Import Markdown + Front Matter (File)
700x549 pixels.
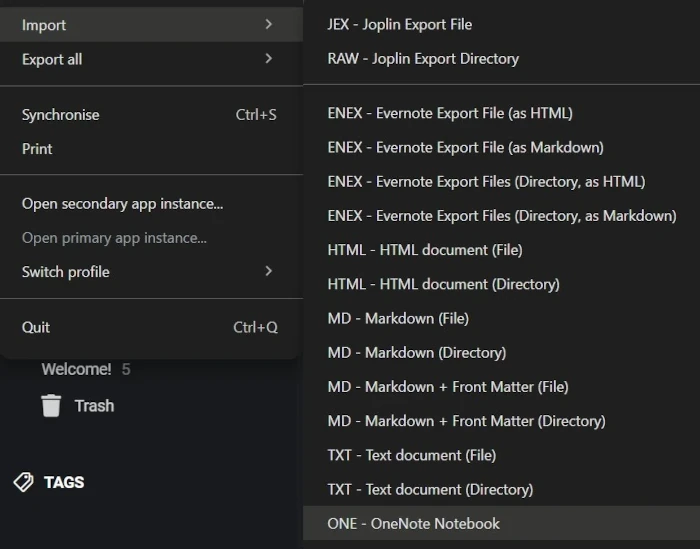coord(501,387)
